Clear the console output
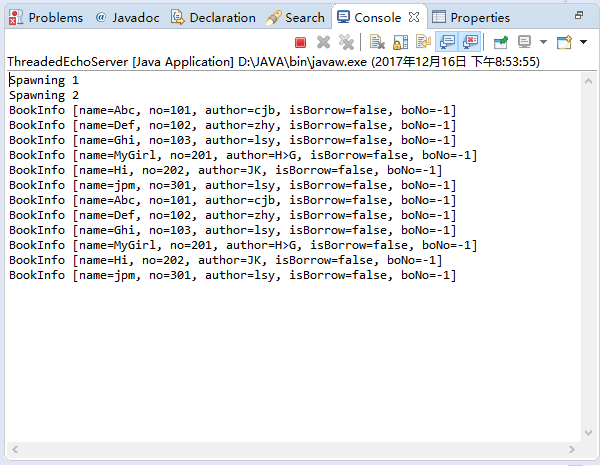Image resolution: width=600 pixels, height=466 pixels. 377,42
